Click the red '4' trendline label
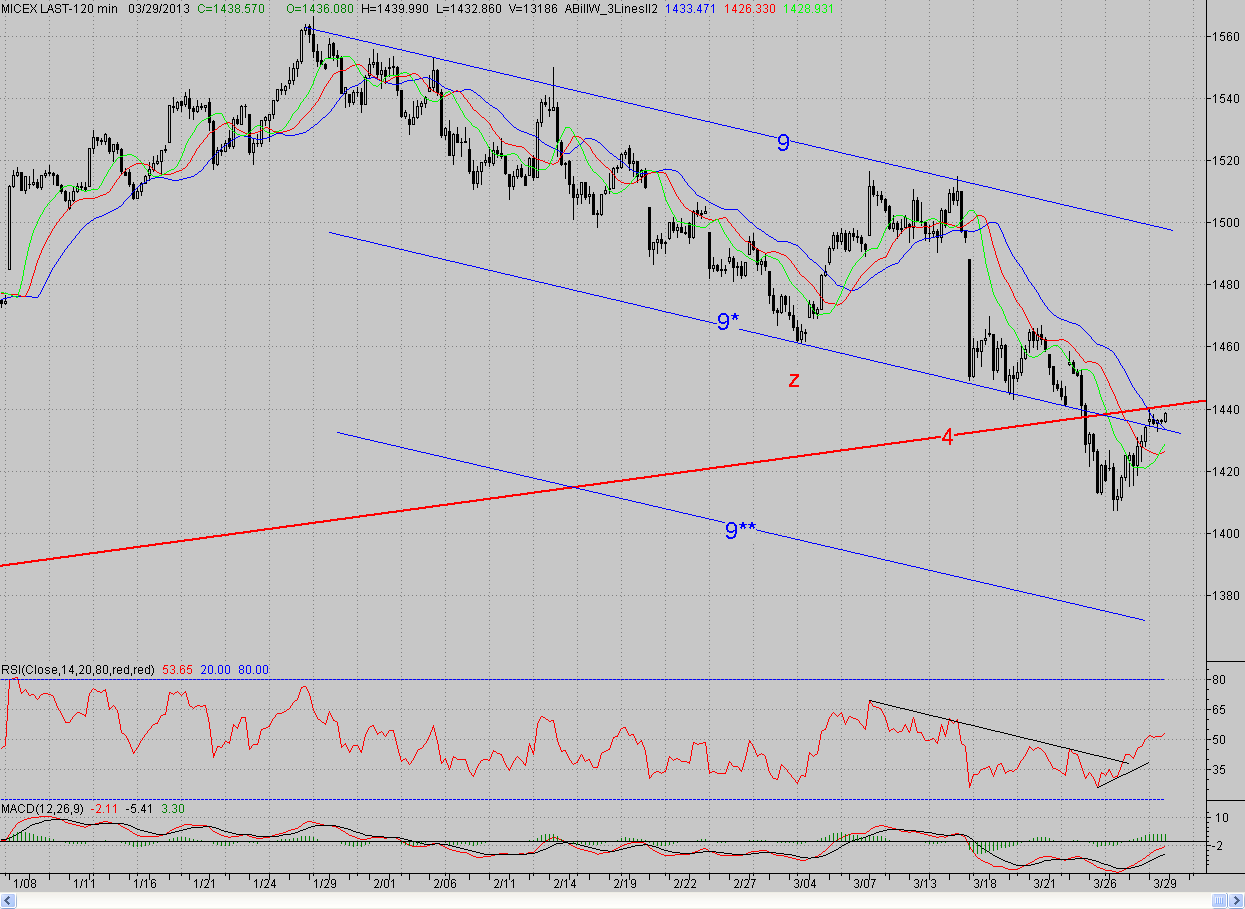1245x909 pixels. coord(946,436)
